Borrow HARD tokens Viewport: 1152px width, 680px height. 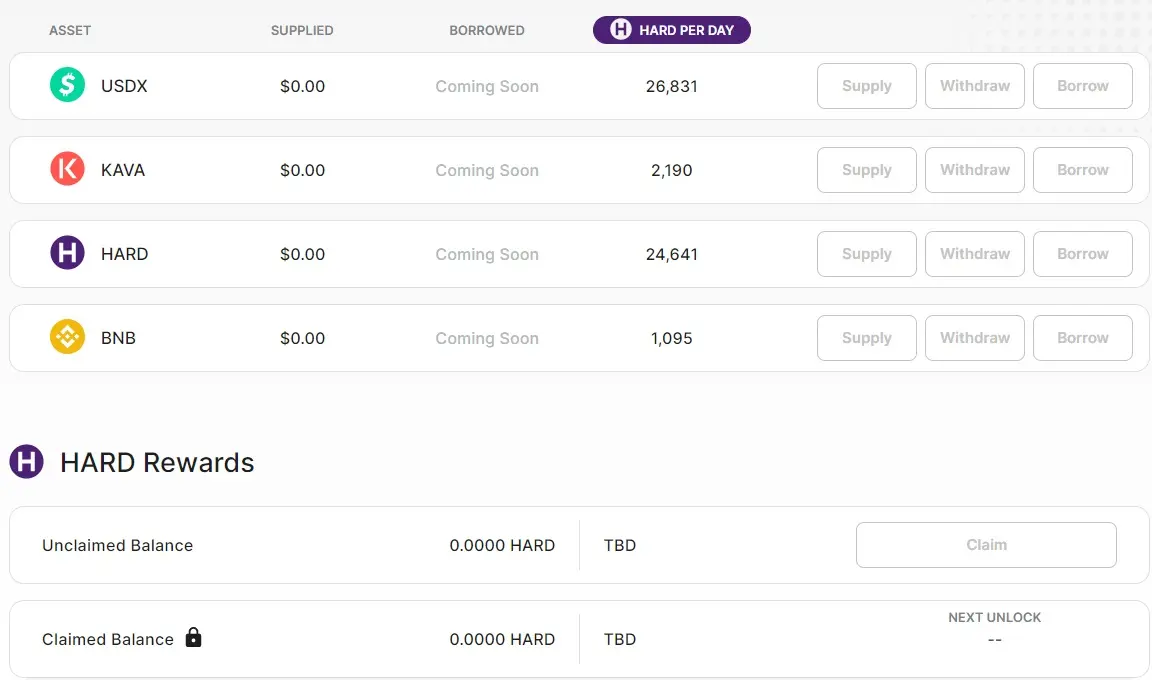click(1083, 254)
